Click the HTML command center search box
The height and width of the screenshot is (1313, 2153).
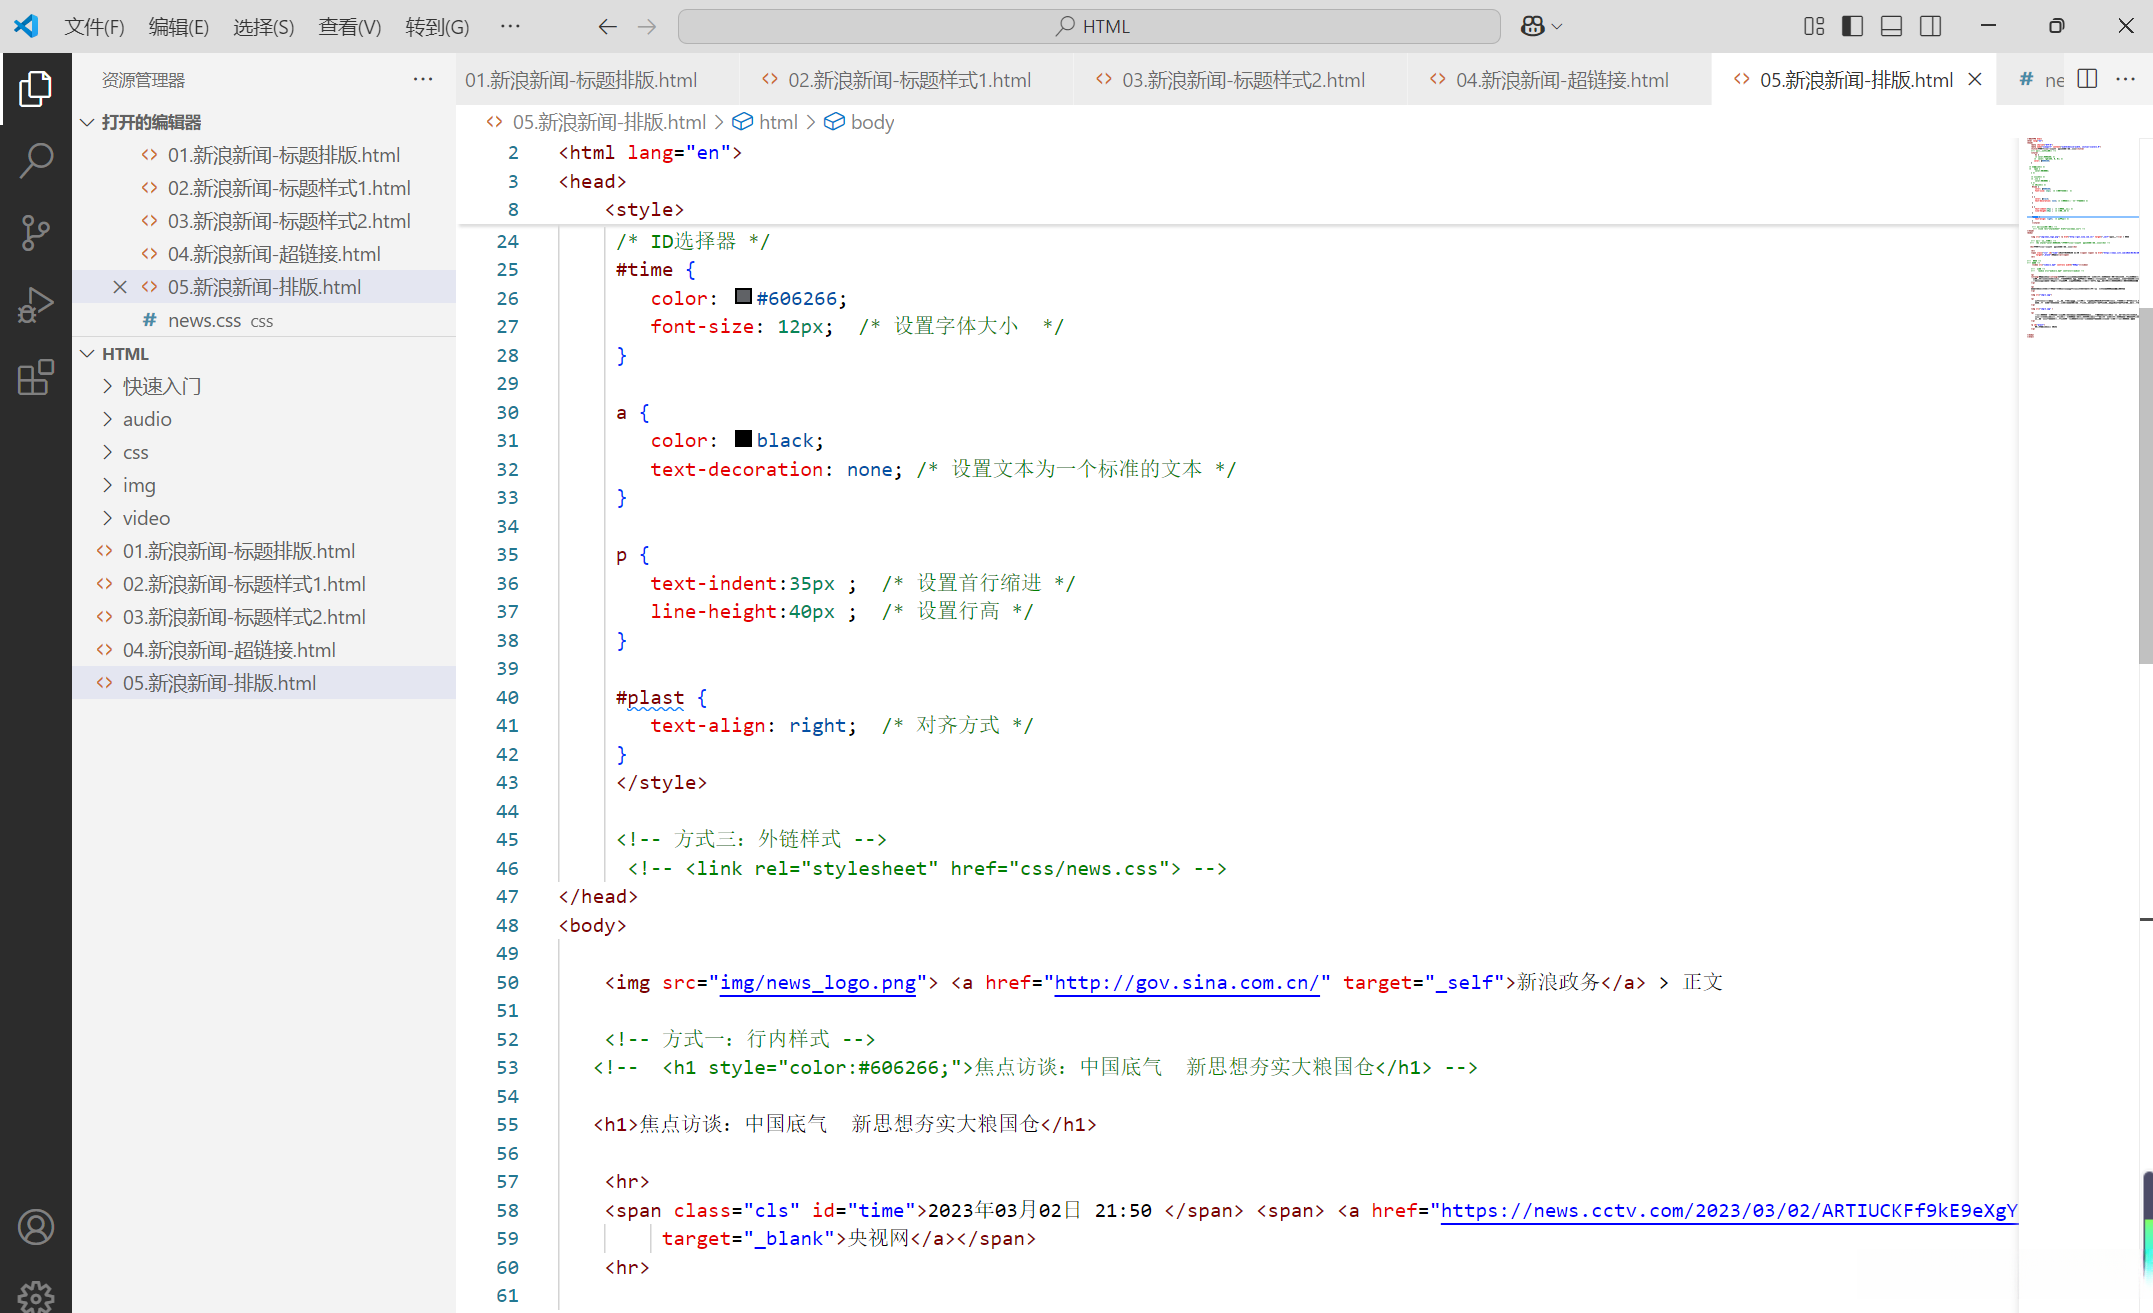point(1089,26)
